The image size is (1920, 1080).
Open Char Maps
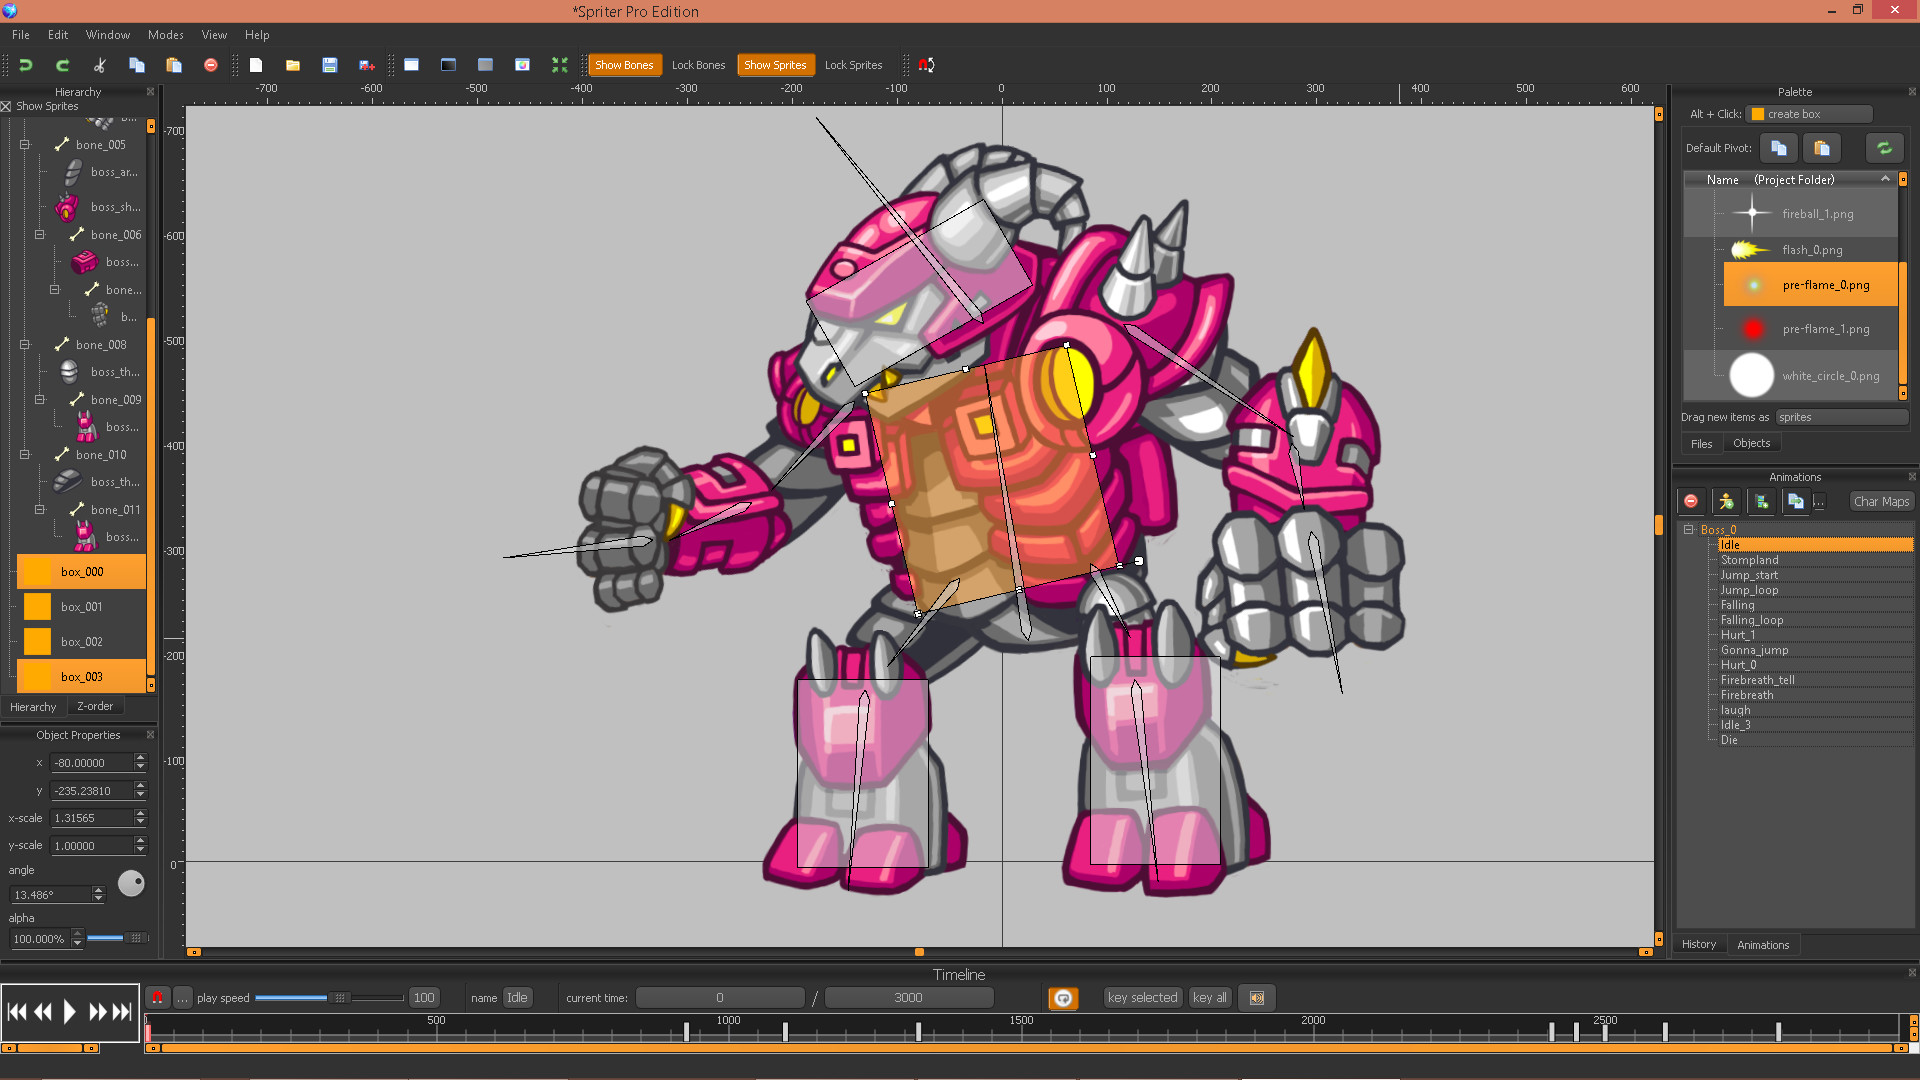1880,501
